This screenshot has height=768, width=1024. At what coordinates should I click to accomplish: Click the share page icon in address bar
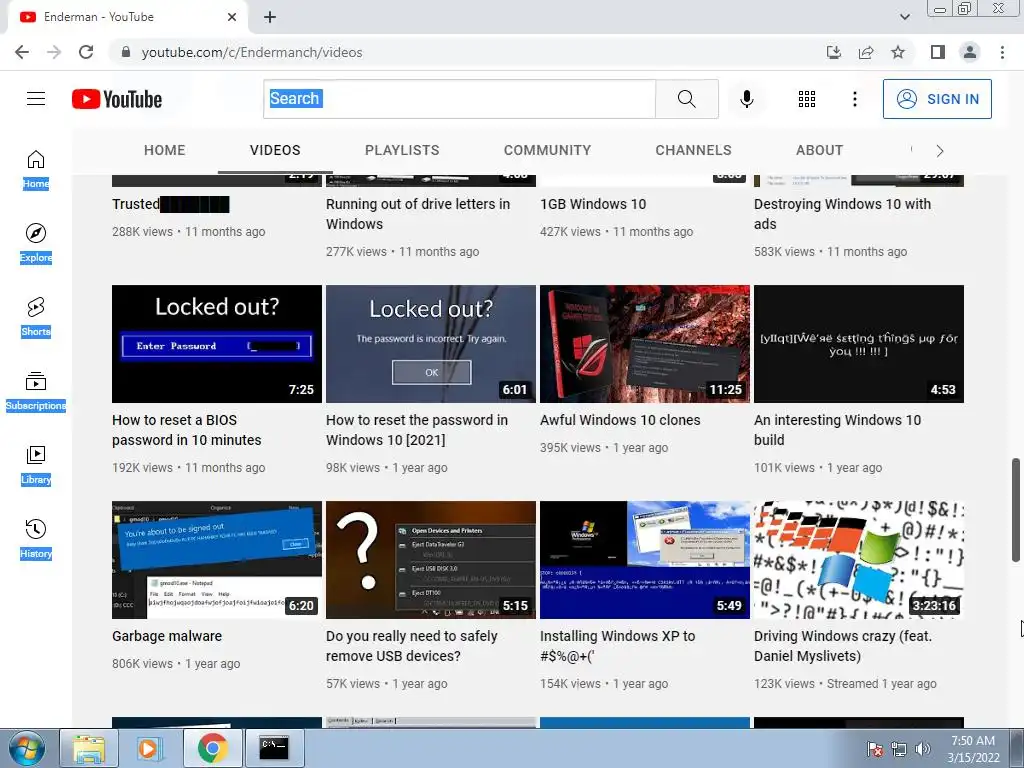pyautogui.click(x=866, y=52)
